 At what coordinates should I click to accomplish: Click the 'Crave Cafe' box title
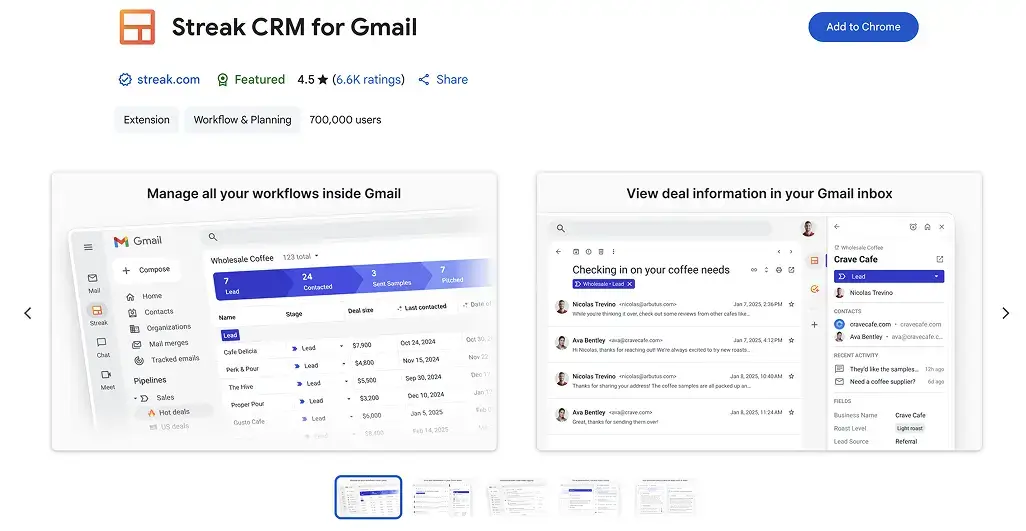856,260
